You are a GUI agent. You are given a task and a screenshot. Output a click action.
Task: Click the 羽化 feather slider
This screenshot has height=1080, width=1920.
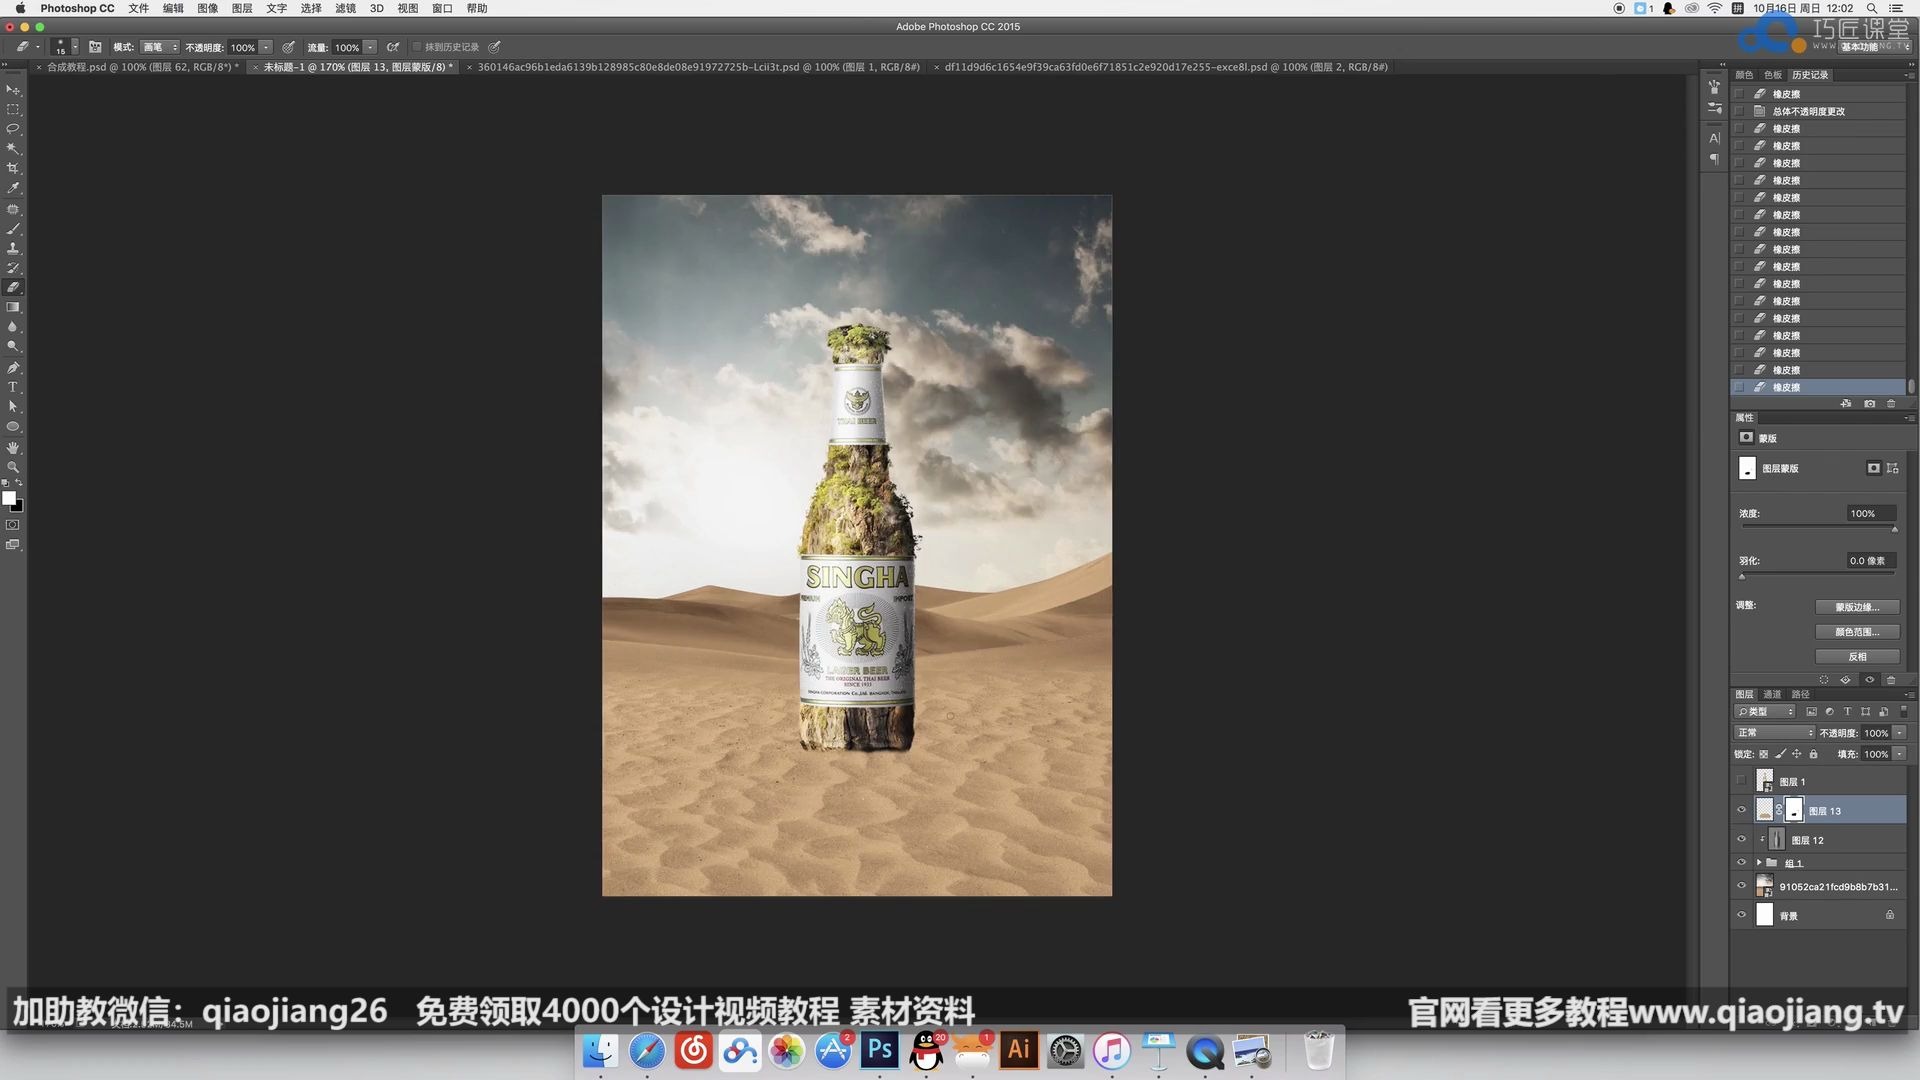click(x=1818, y=574)
